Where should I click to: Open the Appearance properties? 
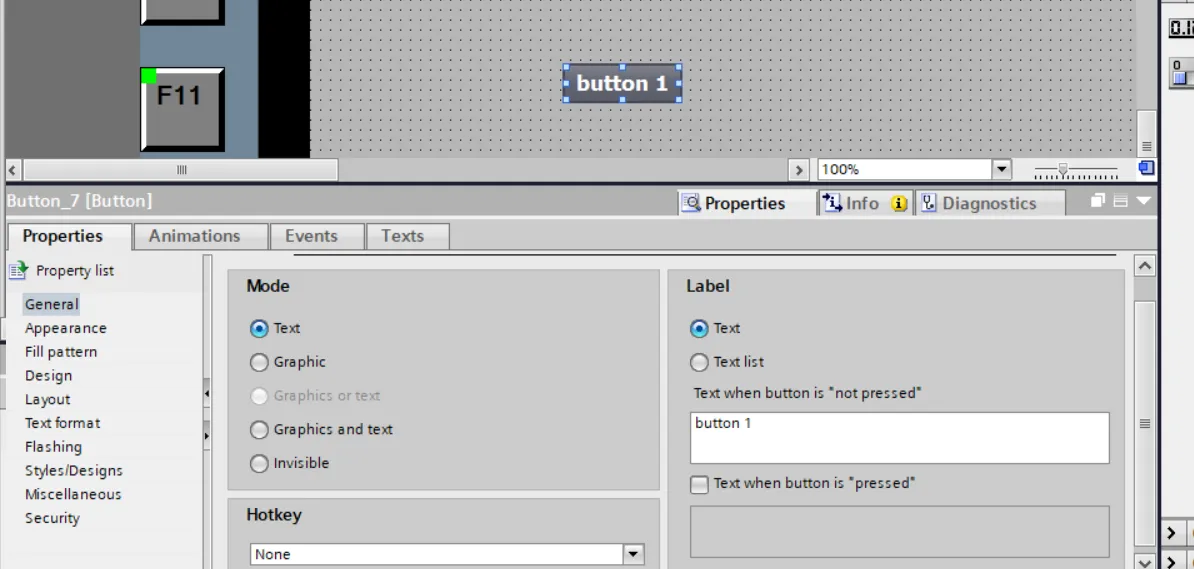[65, 328]
